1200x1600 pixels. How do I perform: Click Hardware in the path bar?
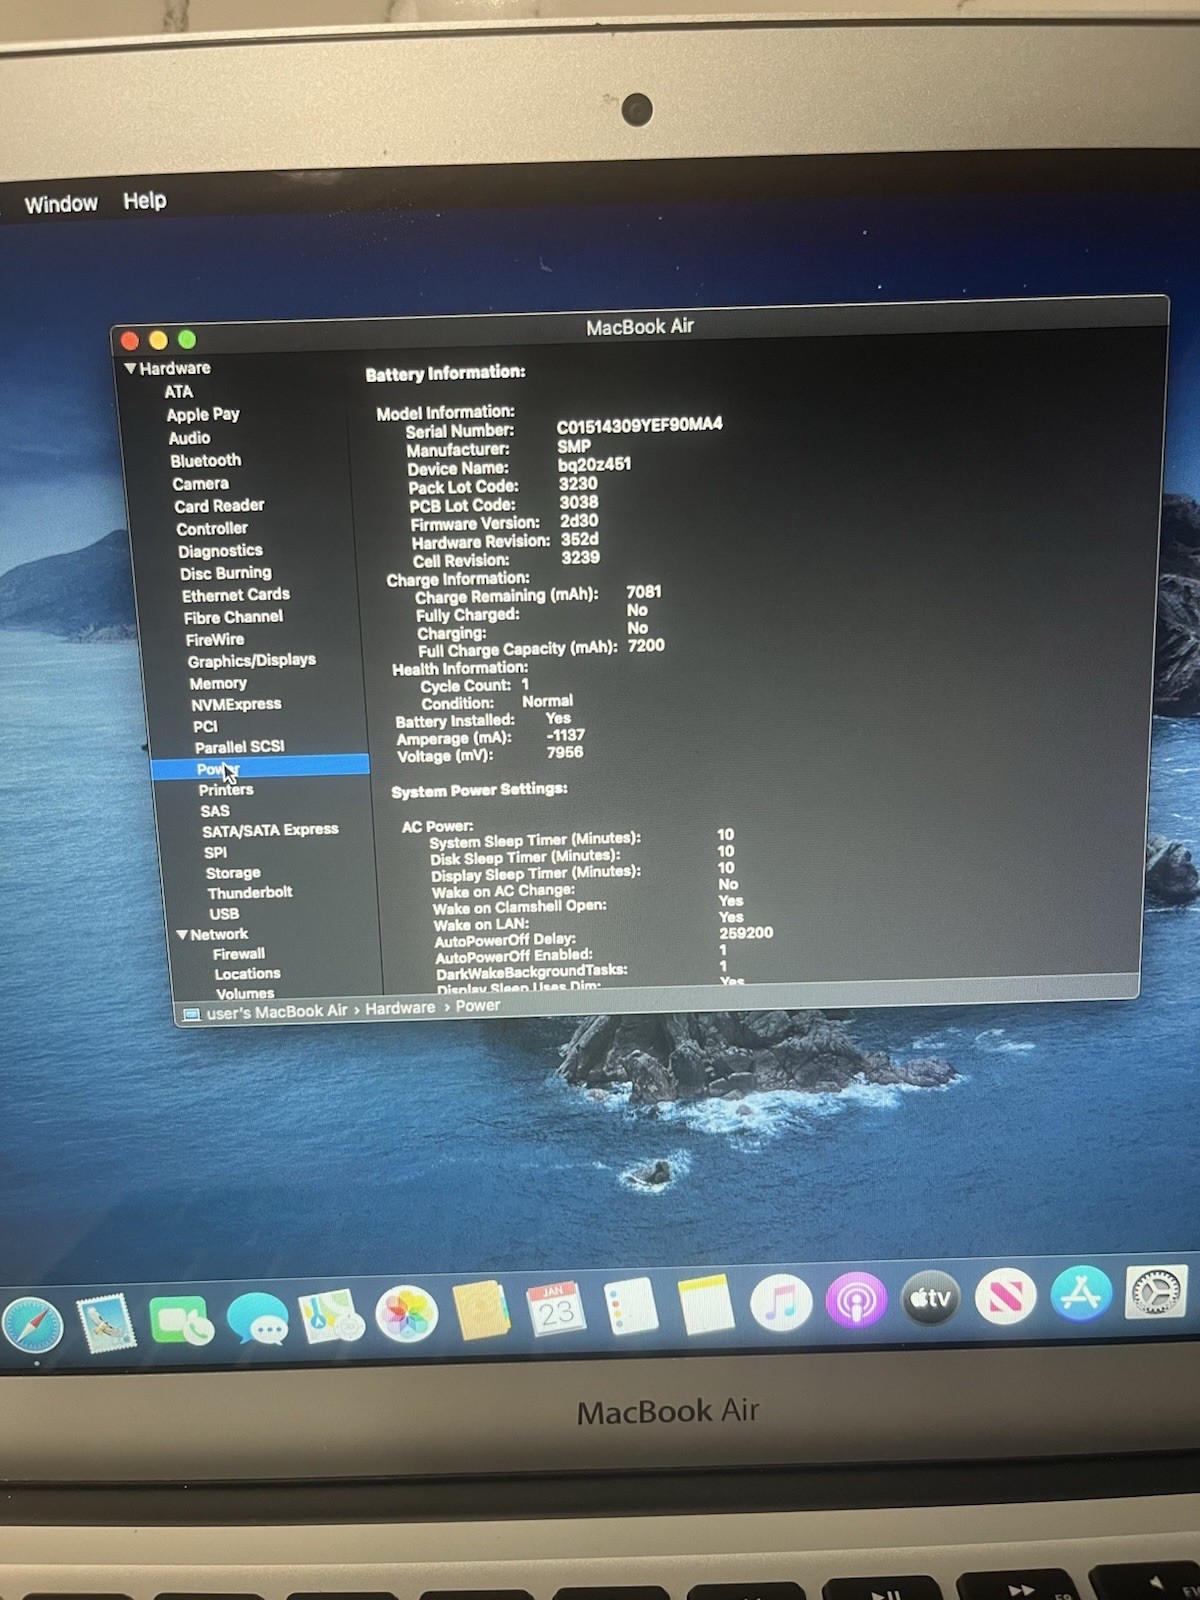point(400,1008)
